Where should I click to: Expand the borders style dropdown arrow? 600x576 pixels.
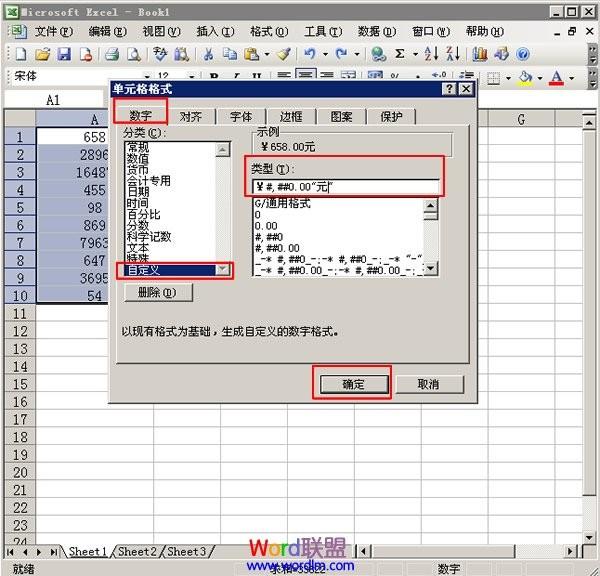tap(509, 78)
